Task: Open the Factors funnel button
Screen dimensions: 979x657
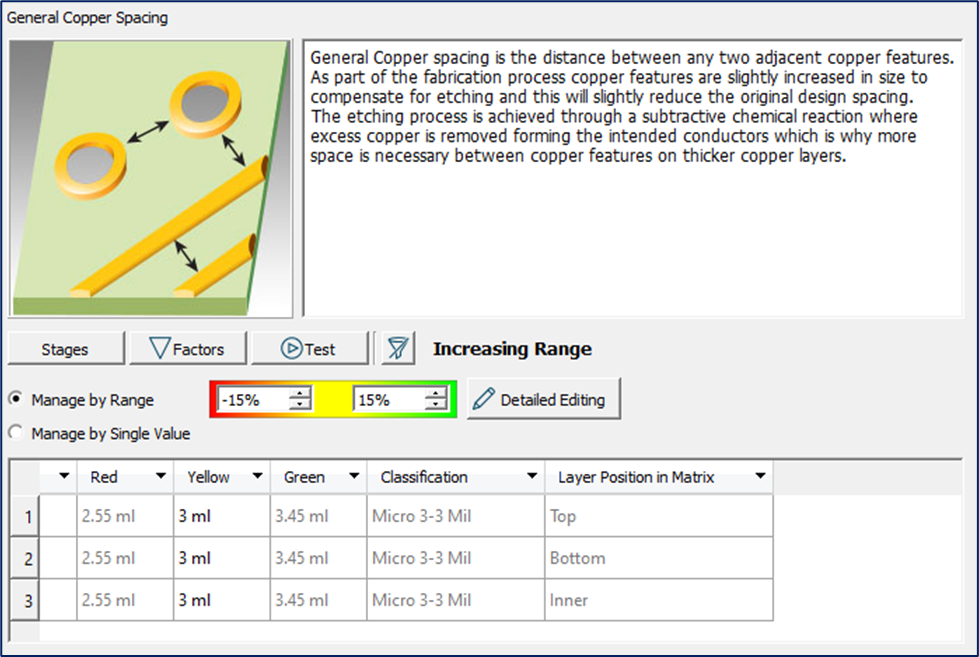Action: click(x=186, y=349)
